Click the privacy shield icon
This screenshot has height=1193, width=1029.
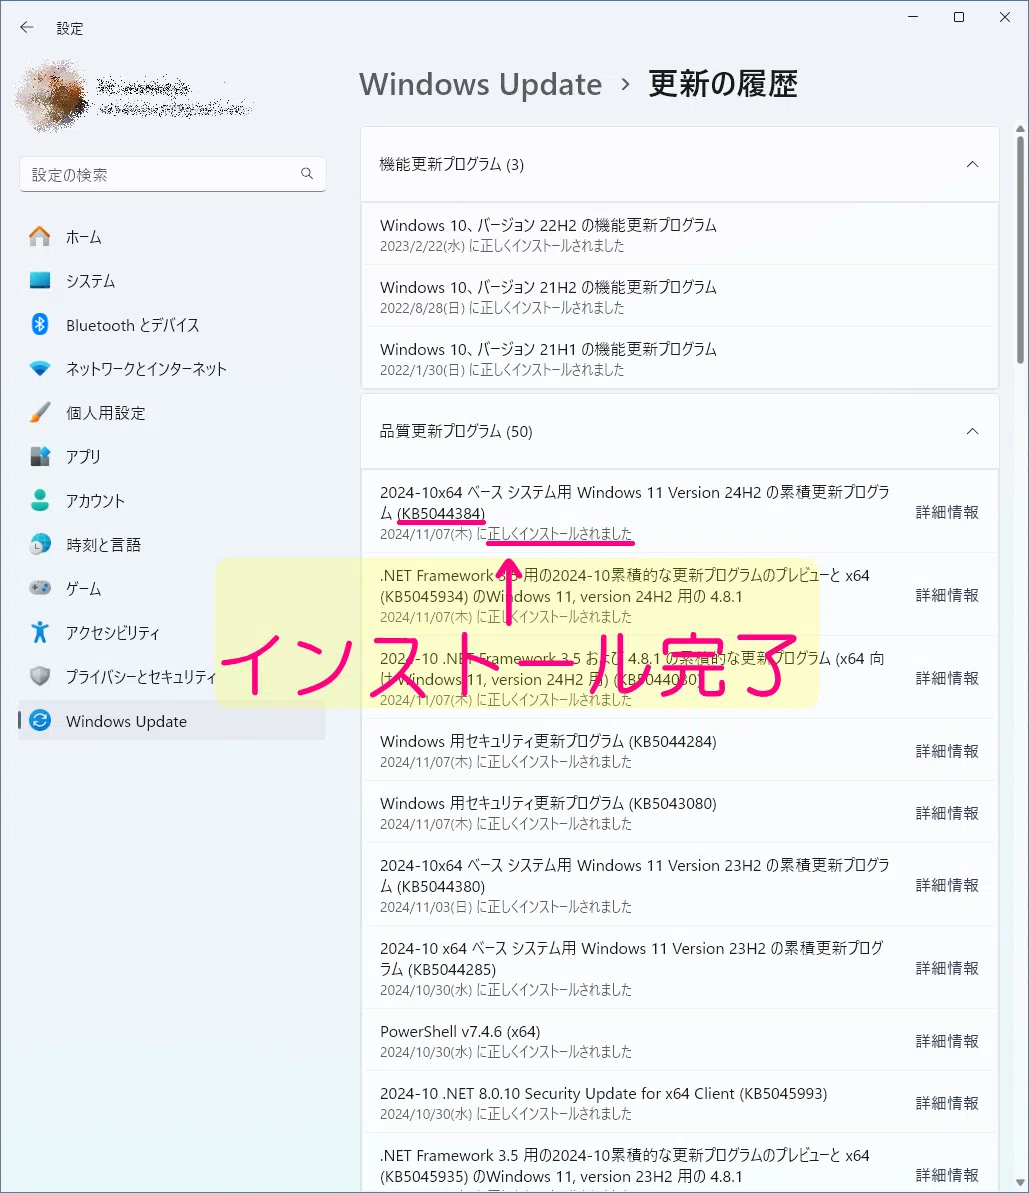(40, 676)
